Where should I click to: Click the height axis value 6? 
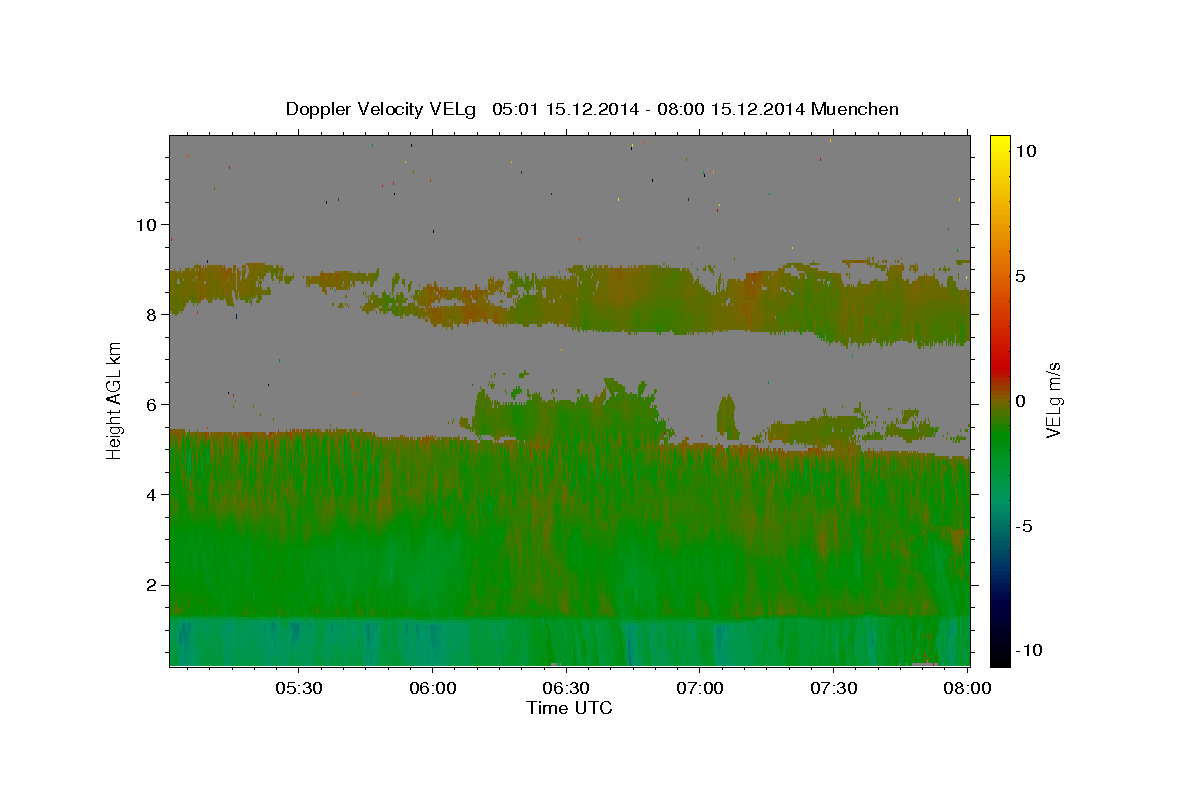click(x=152, y=404)
